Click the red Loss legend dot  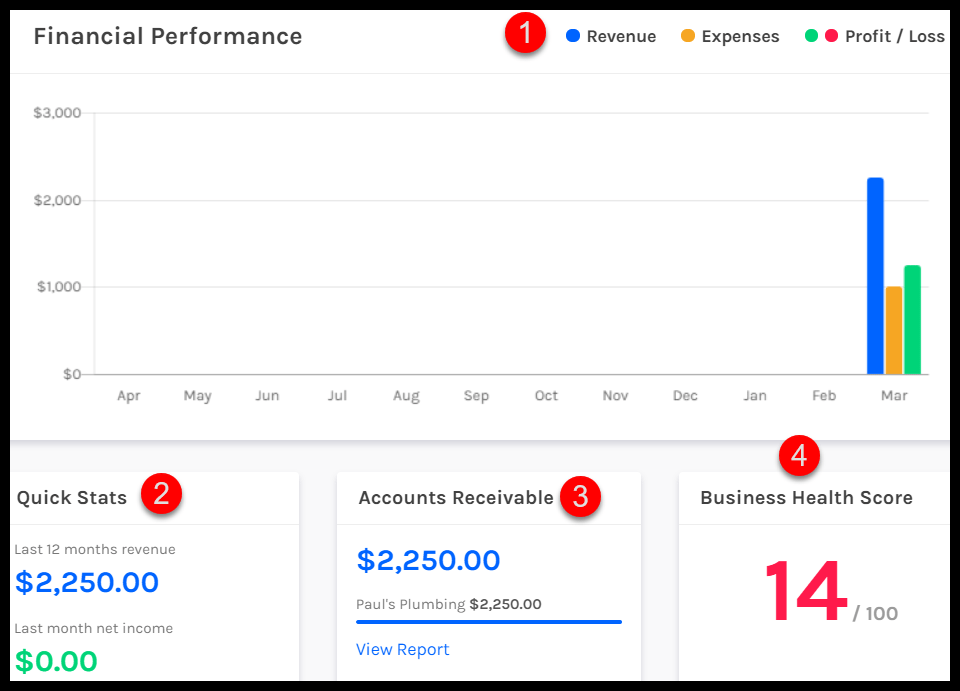pyautogui.click(x=829, y=36)
